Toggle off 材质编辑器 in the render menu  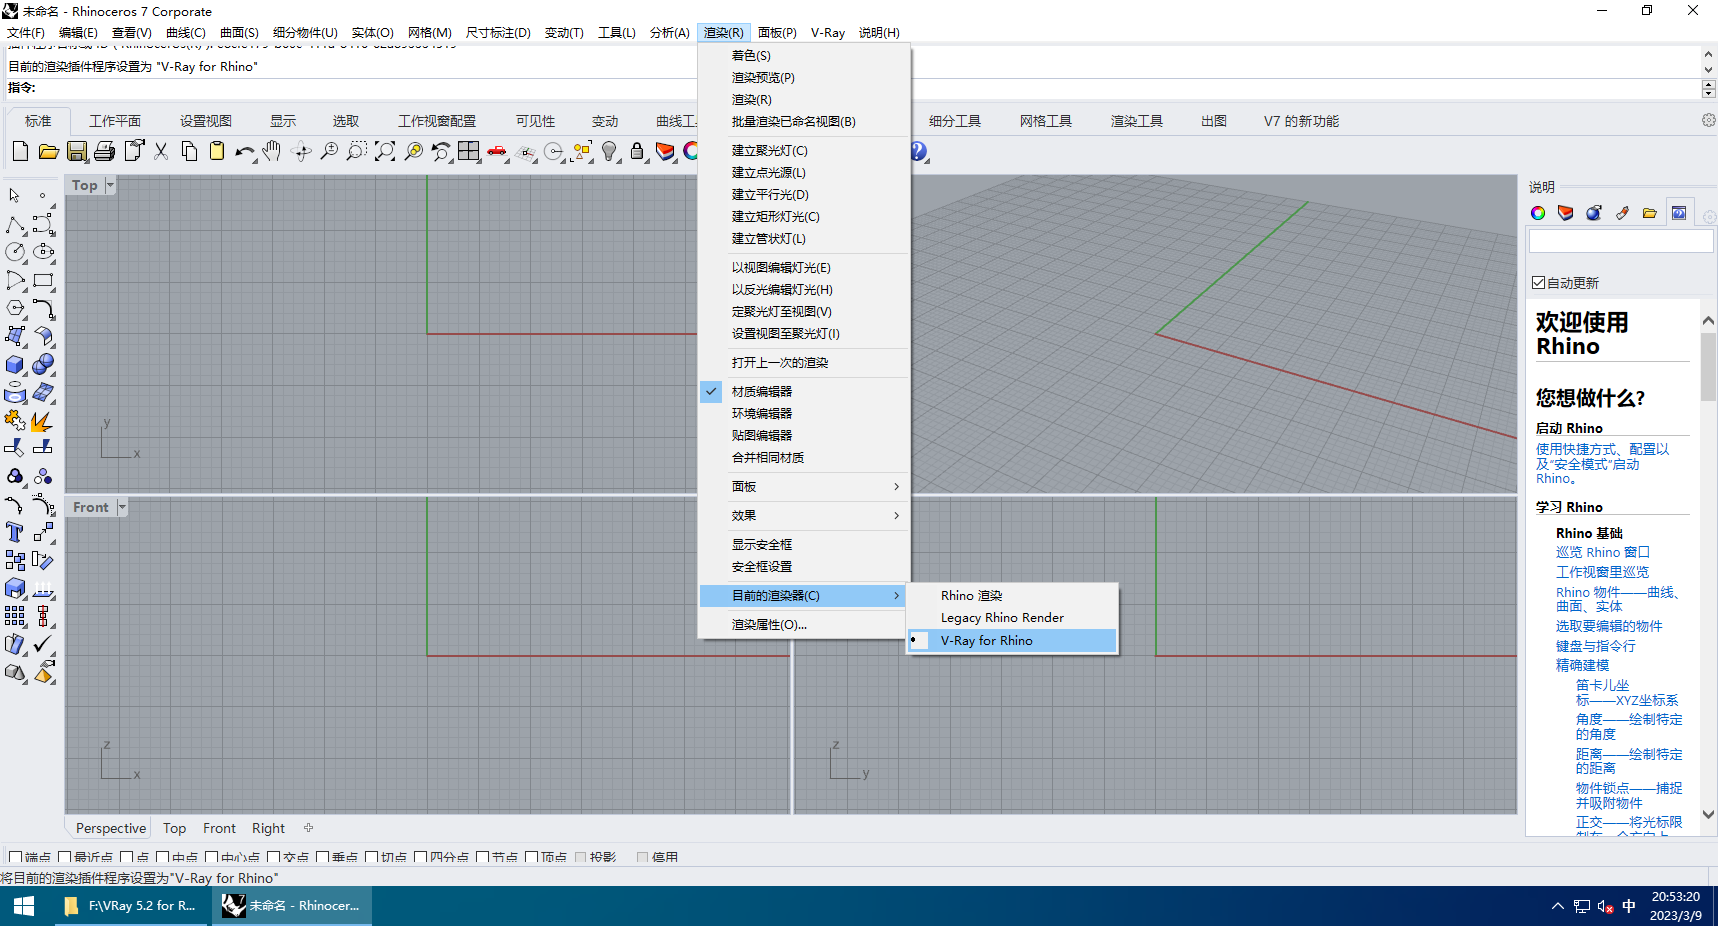click(761, 391)
